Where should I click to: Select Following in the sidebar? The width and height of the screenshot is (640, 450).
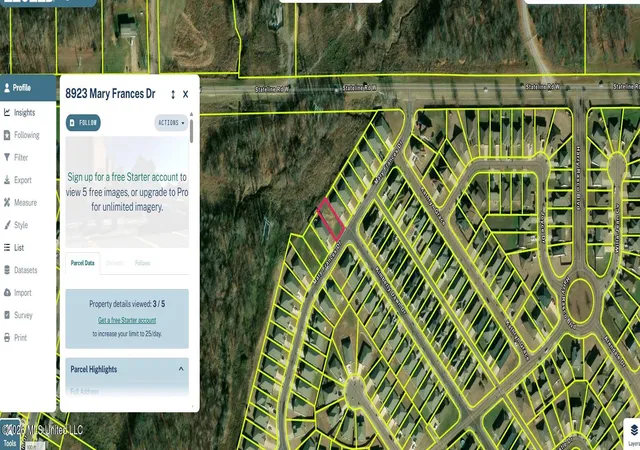pyautogui.click(x=28, y=135)
